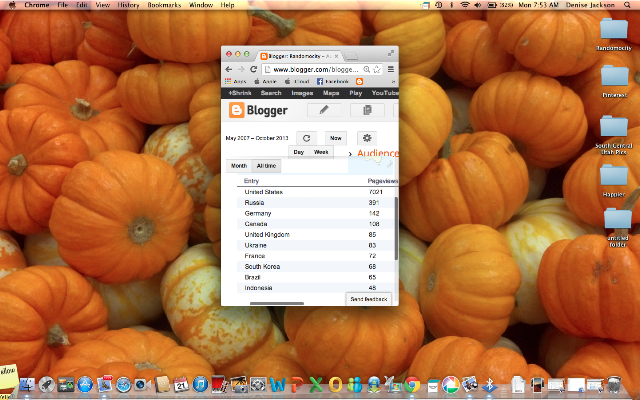Open the History menu
Screen dimensions: 640x400
(x=128, y=5)
